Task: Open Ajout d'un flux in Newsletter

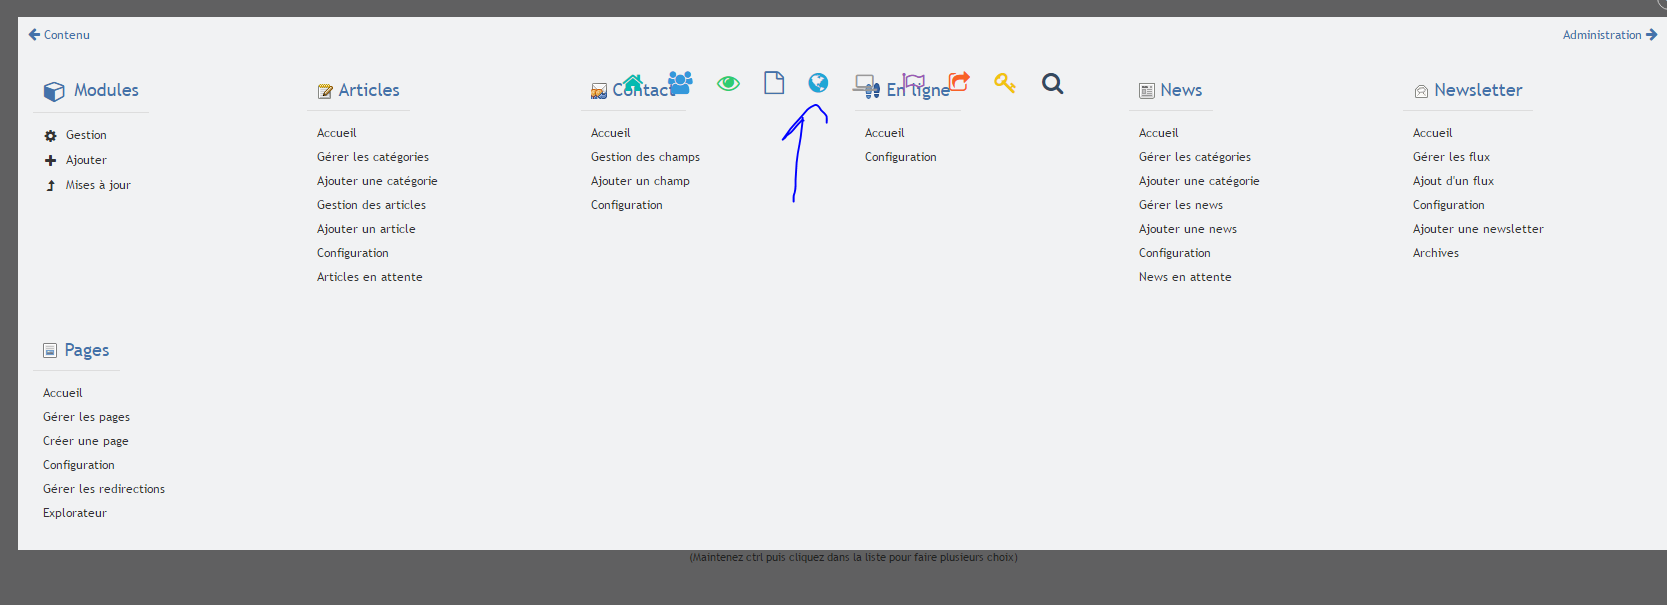Action: [1453, 181]
